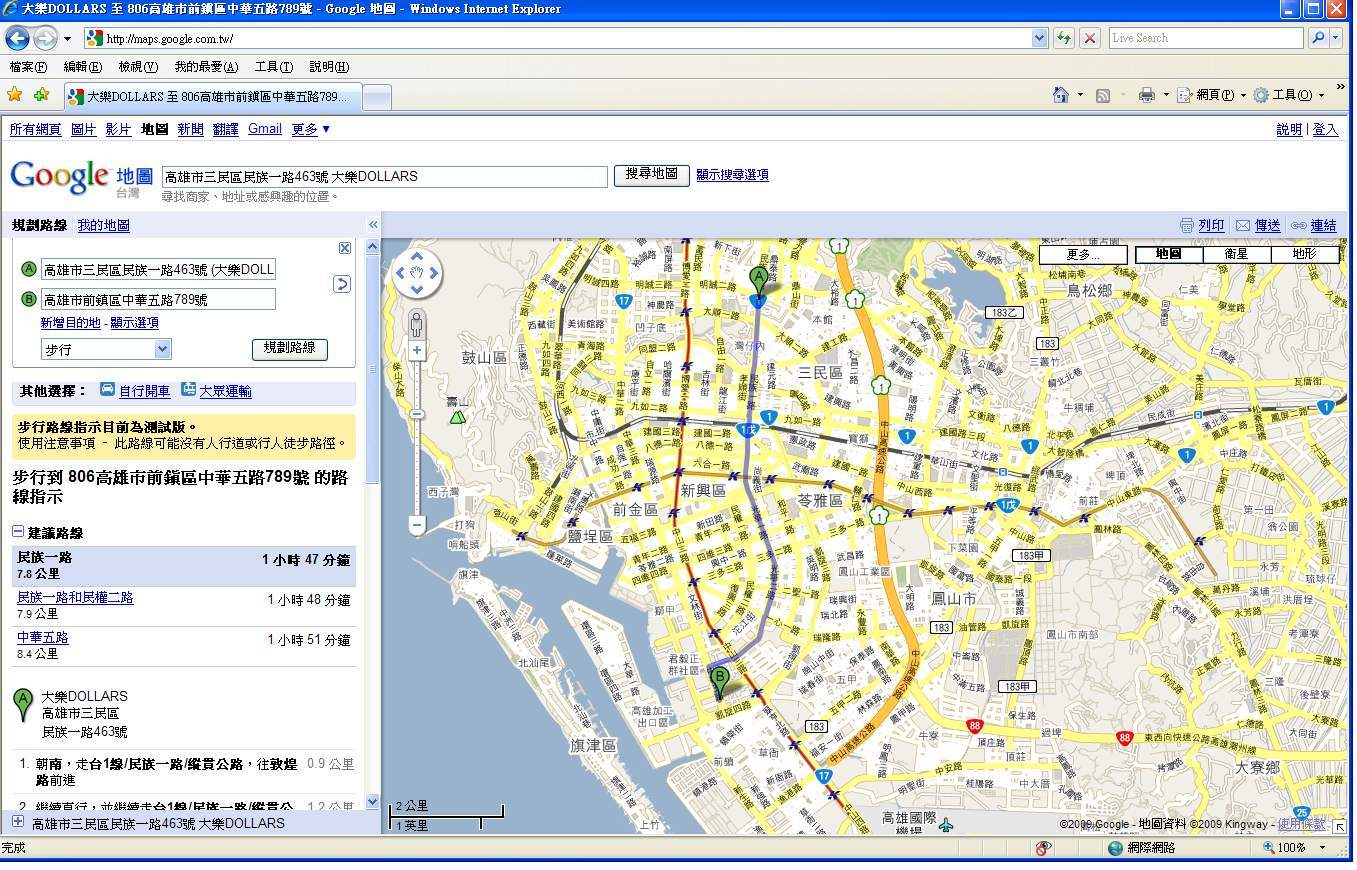
Task: Click the map pan control compass
Action: [417, 273]
